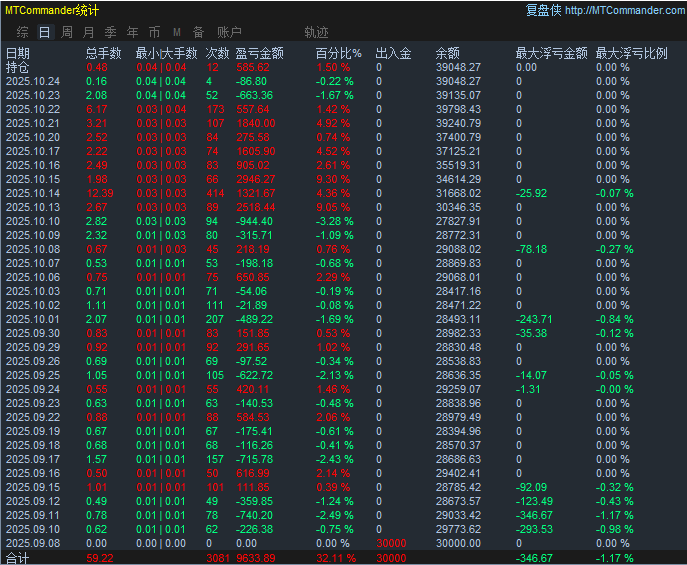Click profit value 1840.00
The image size is (687, 565).
coord(256,124)
